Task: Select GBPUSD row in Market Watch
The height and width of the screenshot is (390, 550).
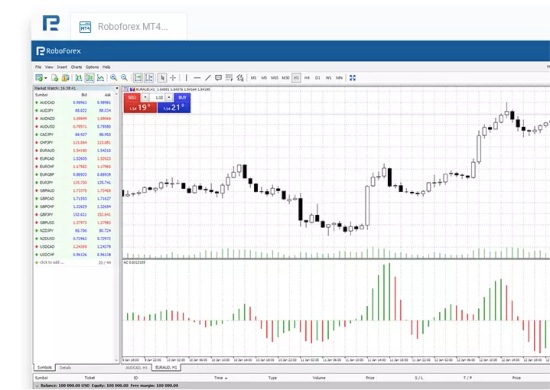Action: [73, 222]
